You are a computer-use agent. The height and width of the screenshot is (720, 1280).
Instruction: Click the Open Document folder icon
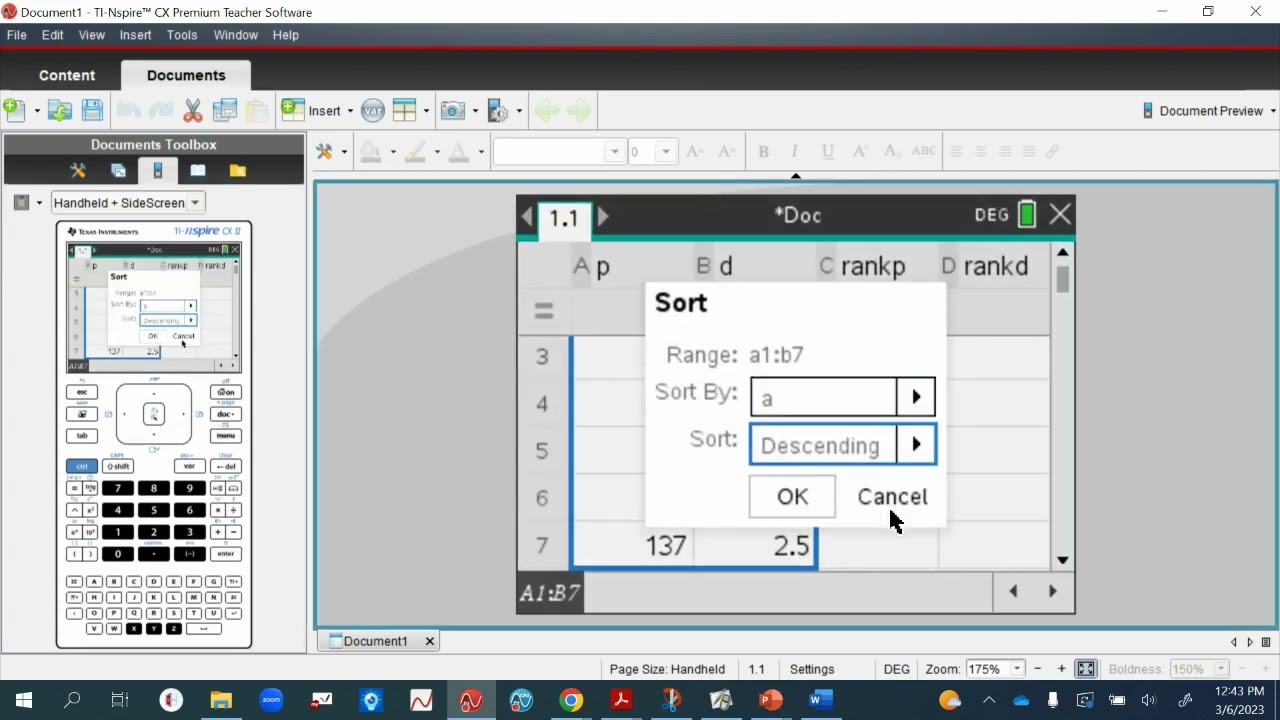60,111
